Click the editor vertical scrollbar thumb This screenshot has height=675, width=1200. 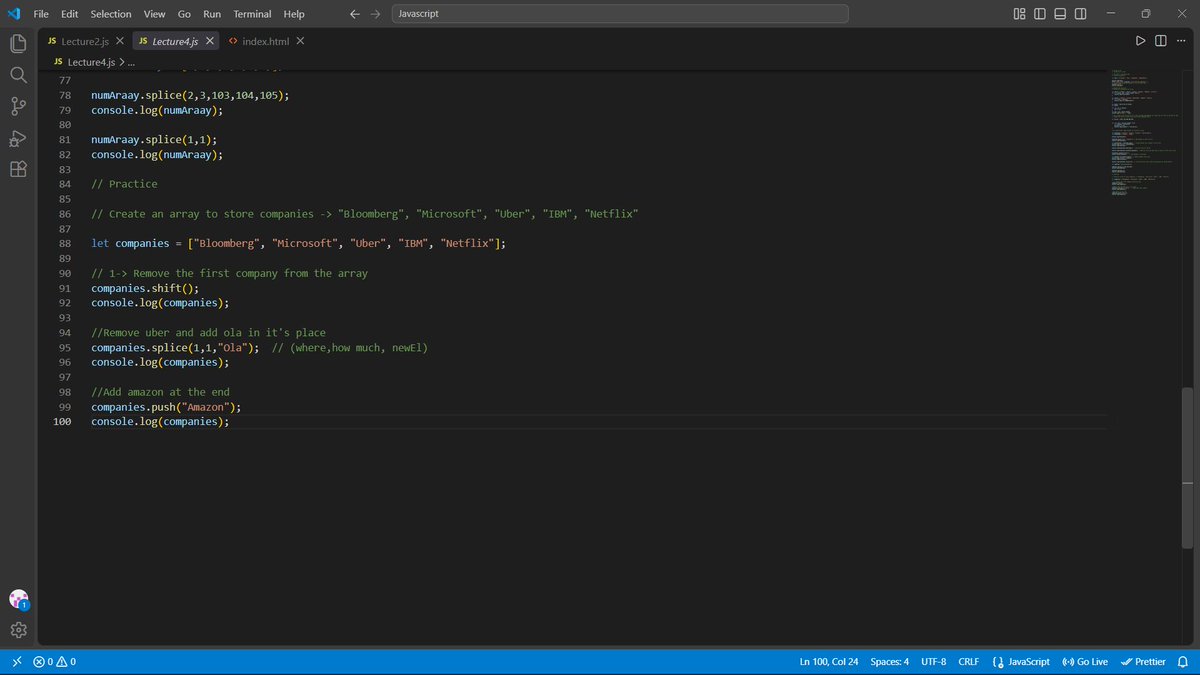click(1187, 467)
